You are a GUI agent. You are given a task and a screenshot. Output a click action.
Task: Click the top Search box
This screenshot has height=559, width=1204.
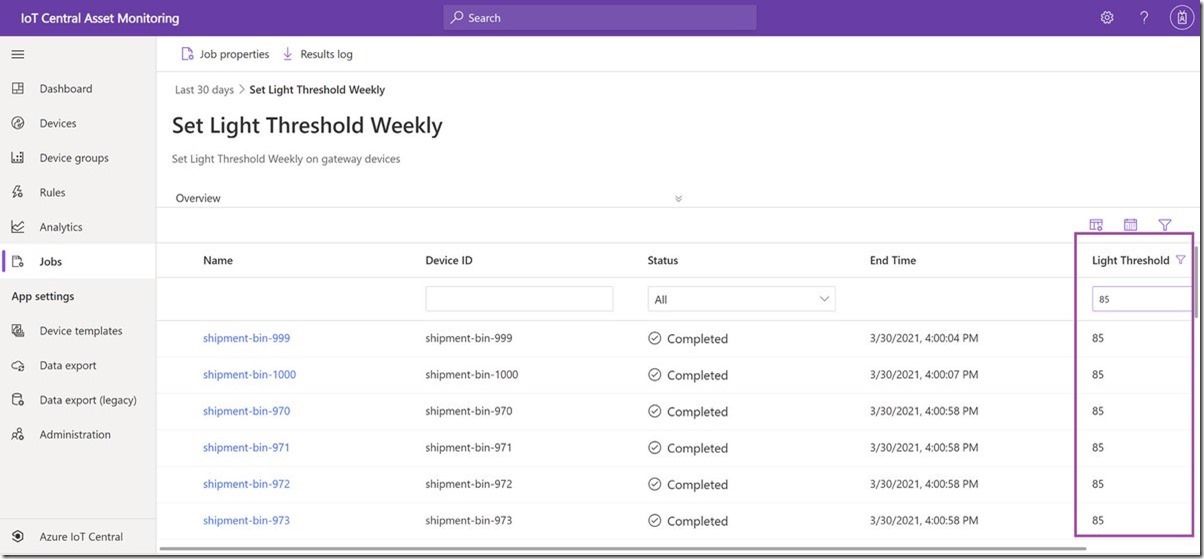(600, 18)
